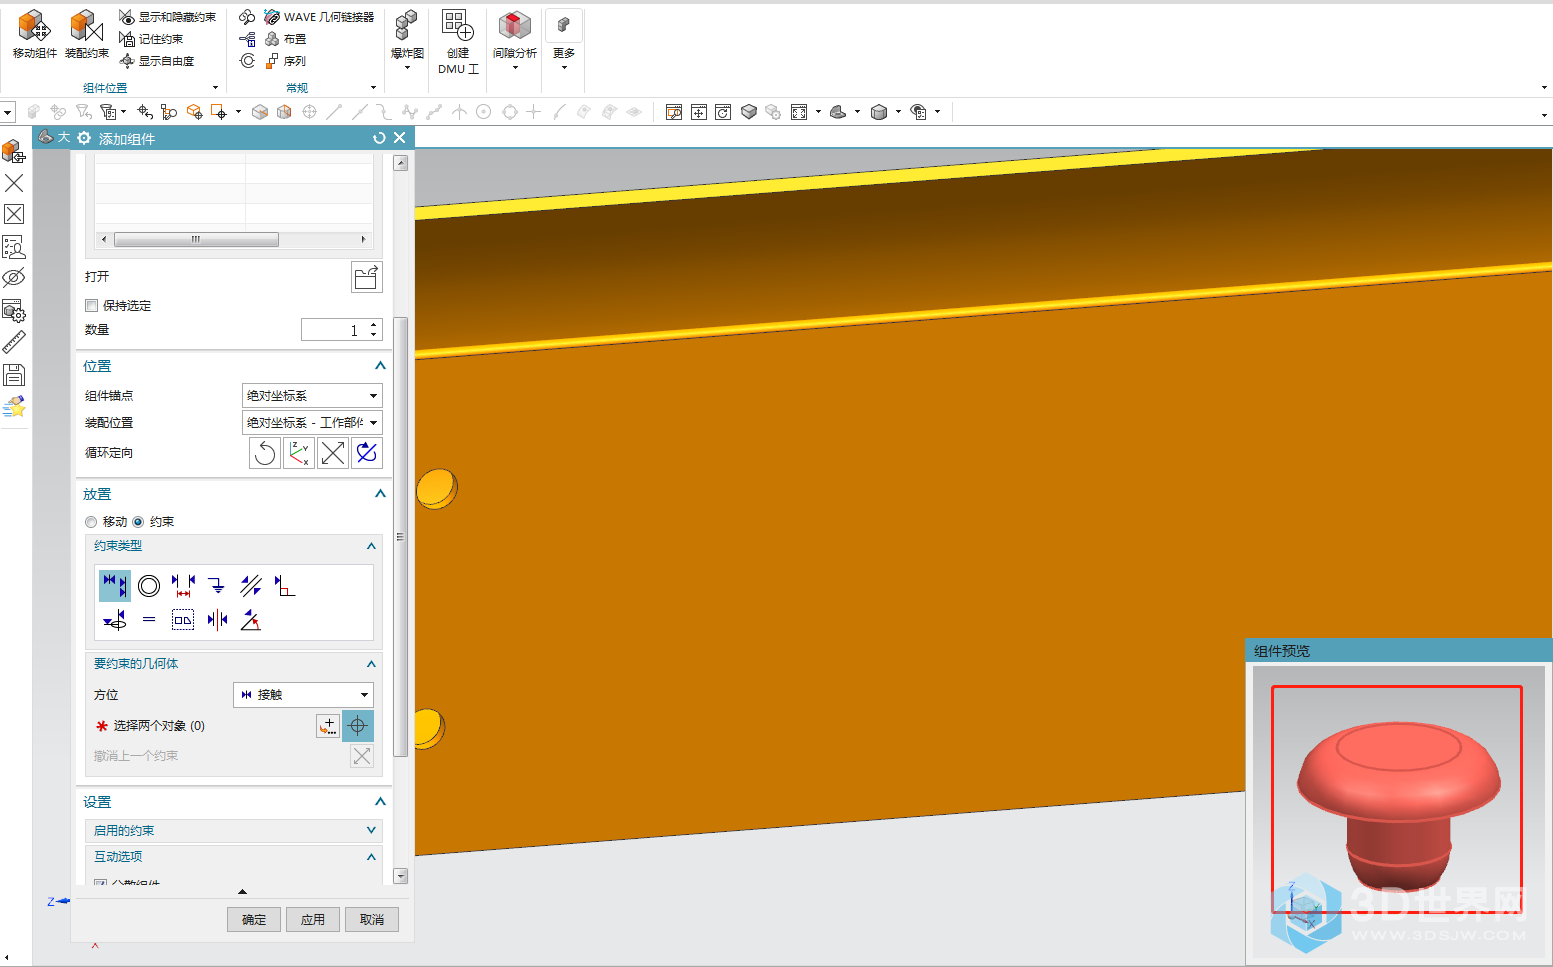Click the Create DMU (创建 DMU) tool

pyautogui.click(x=458, y=42)
